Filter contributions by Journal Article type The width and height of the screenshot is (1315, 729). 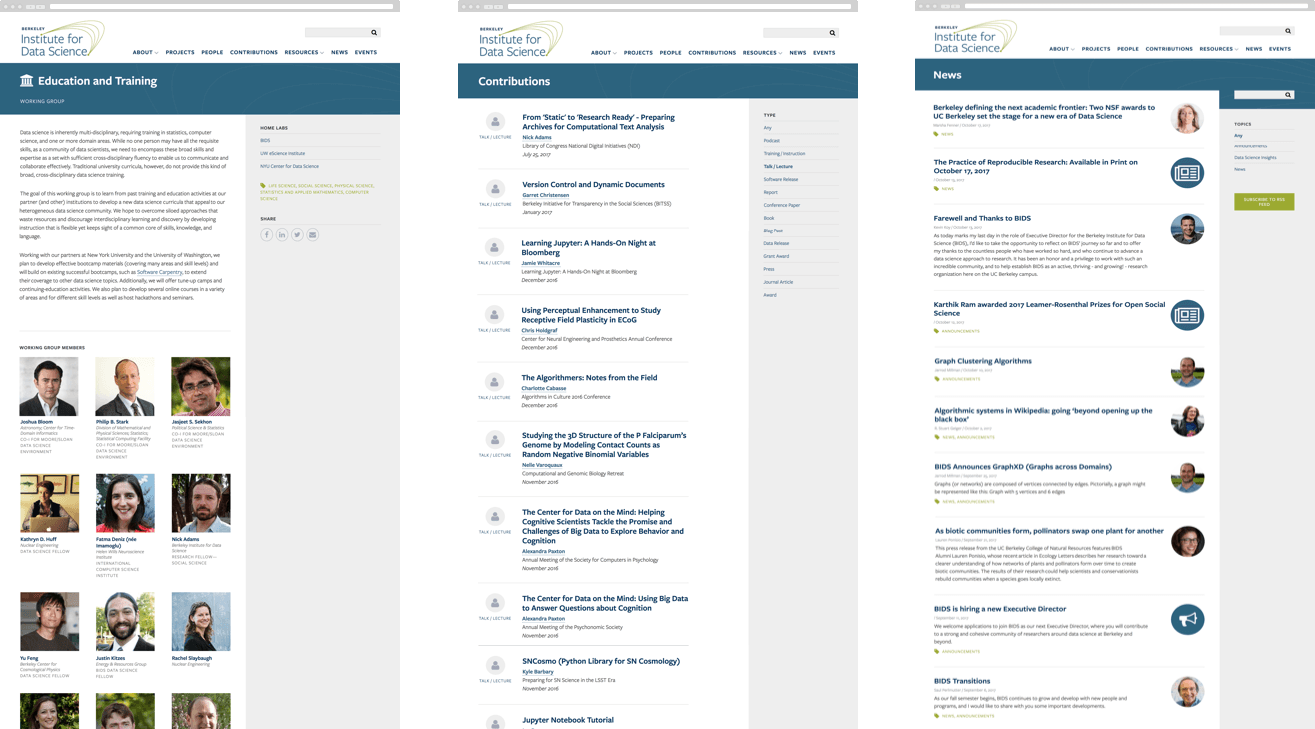(x=778, y=282)
